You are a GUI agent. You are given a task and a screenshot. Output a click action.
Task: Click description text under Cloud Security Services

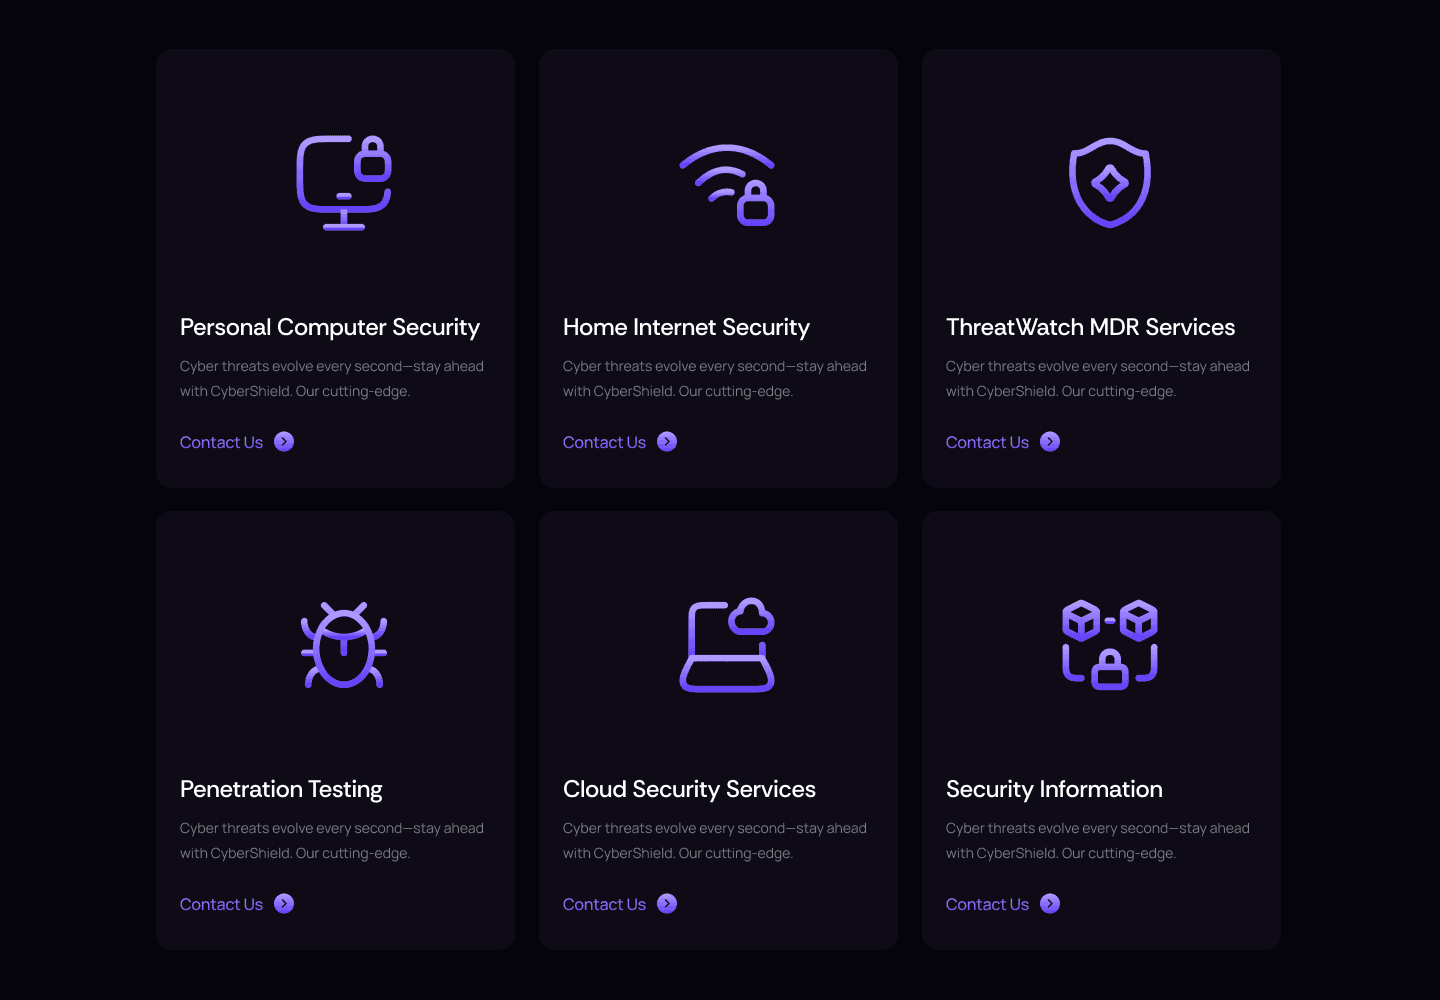(x=715, y=841)
